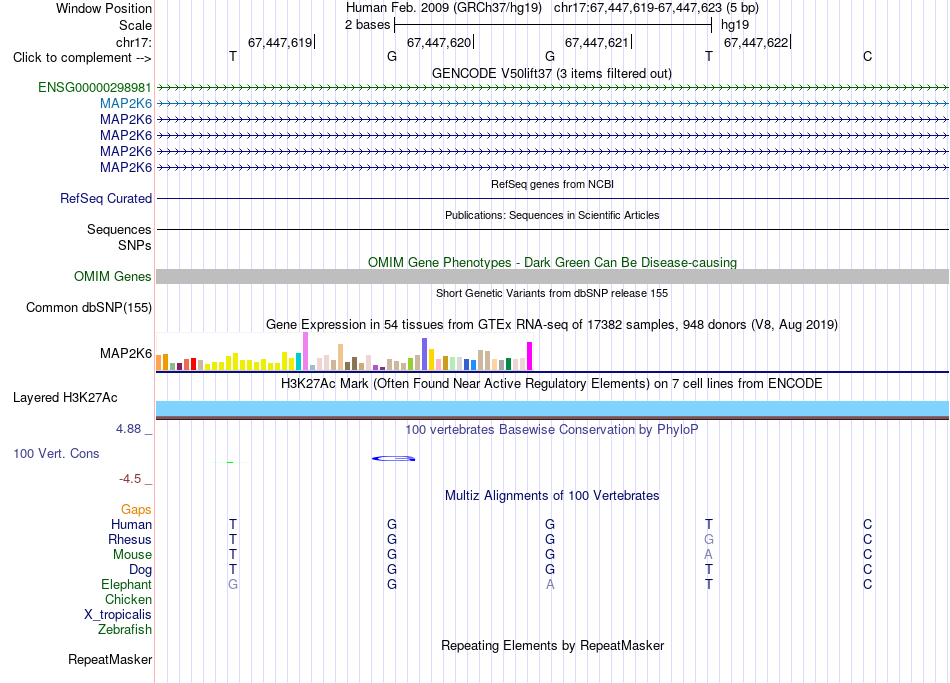This screenshot has height=683, width=950.
Task: Click the SNPs track label
Action: (135, 245)
